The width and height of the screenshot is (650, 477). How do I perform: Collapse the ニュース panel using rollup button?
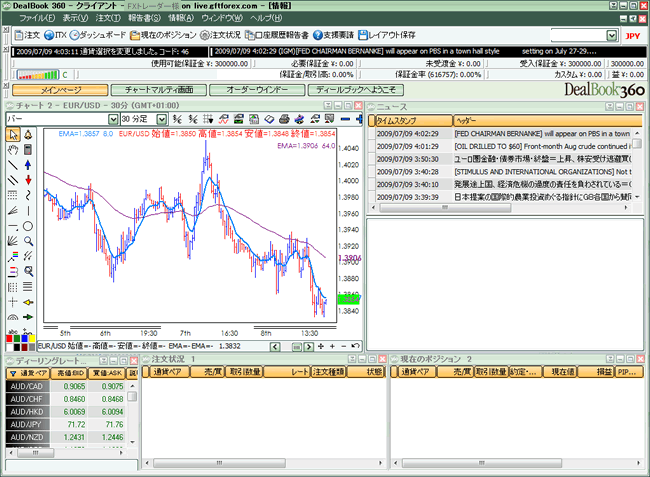click(x=609, y=107)
